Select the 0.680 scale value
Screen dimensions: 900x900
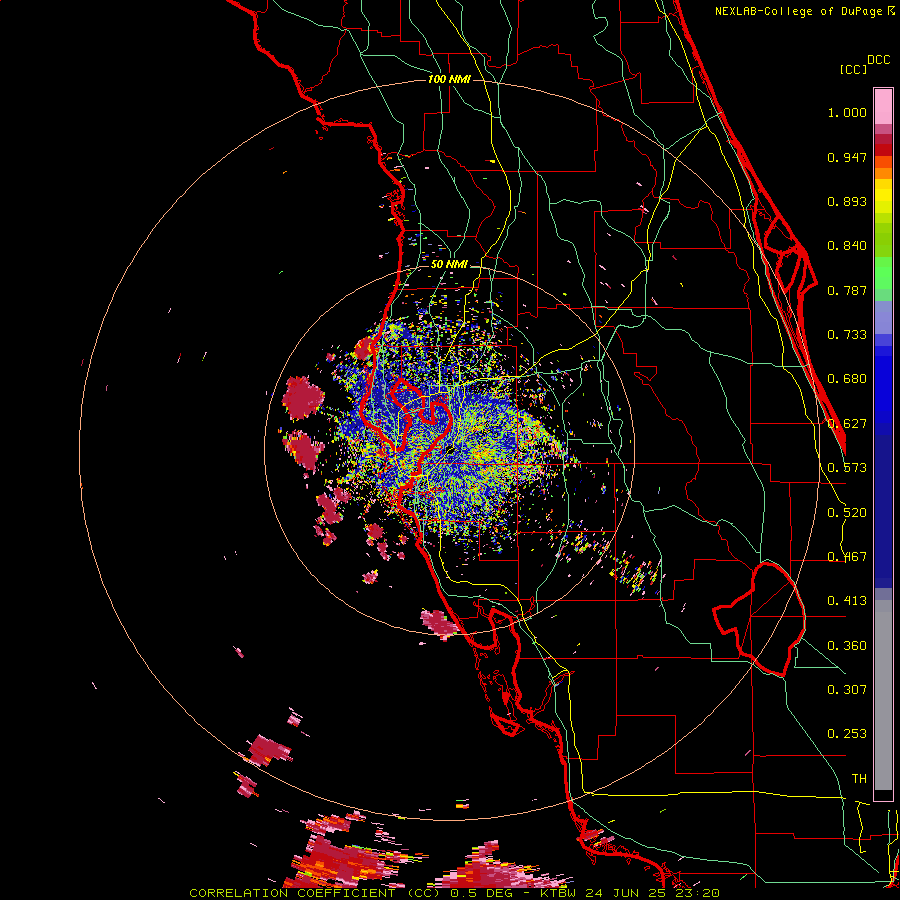847,379
